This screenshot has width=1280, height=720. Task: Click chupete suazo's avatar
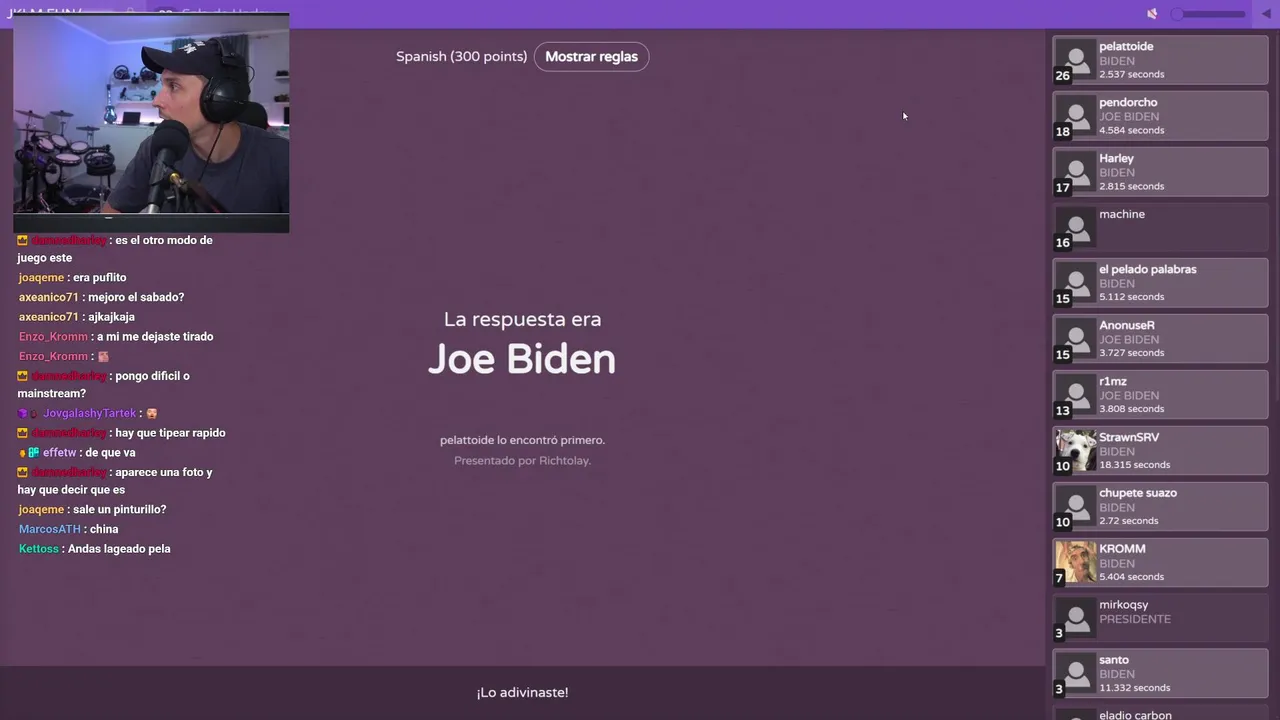click(x=1076, y=507)
